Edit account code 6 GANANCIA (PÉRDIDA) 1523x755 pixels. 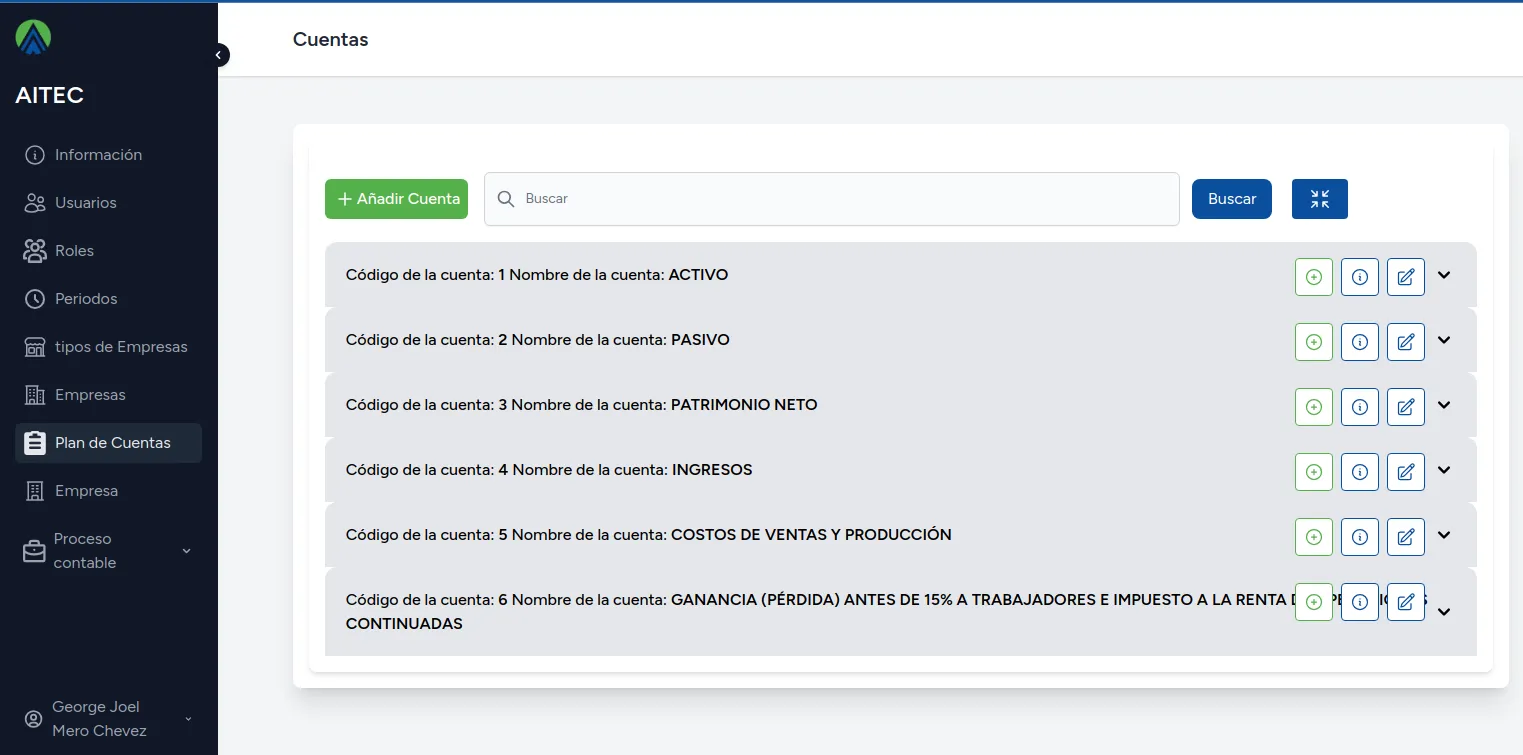tap(1406, 602)
